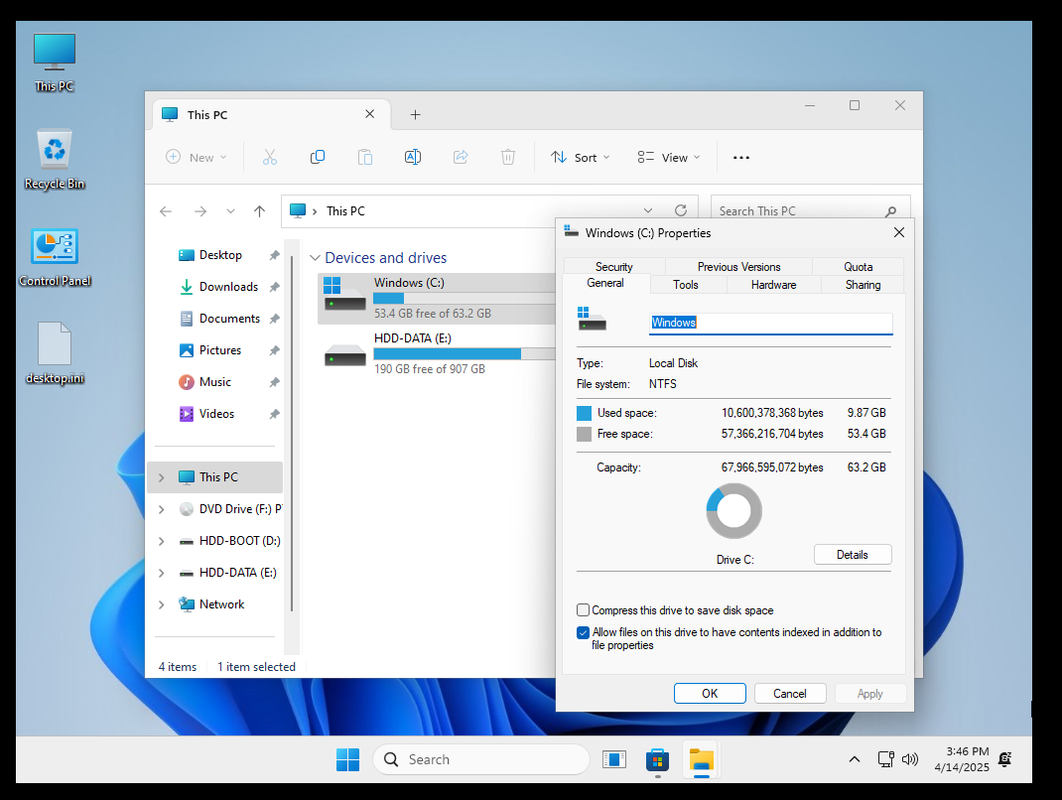This screenshot has width=1062, height=800.
Task: Click the network tray icon
Action: (886, 759)
